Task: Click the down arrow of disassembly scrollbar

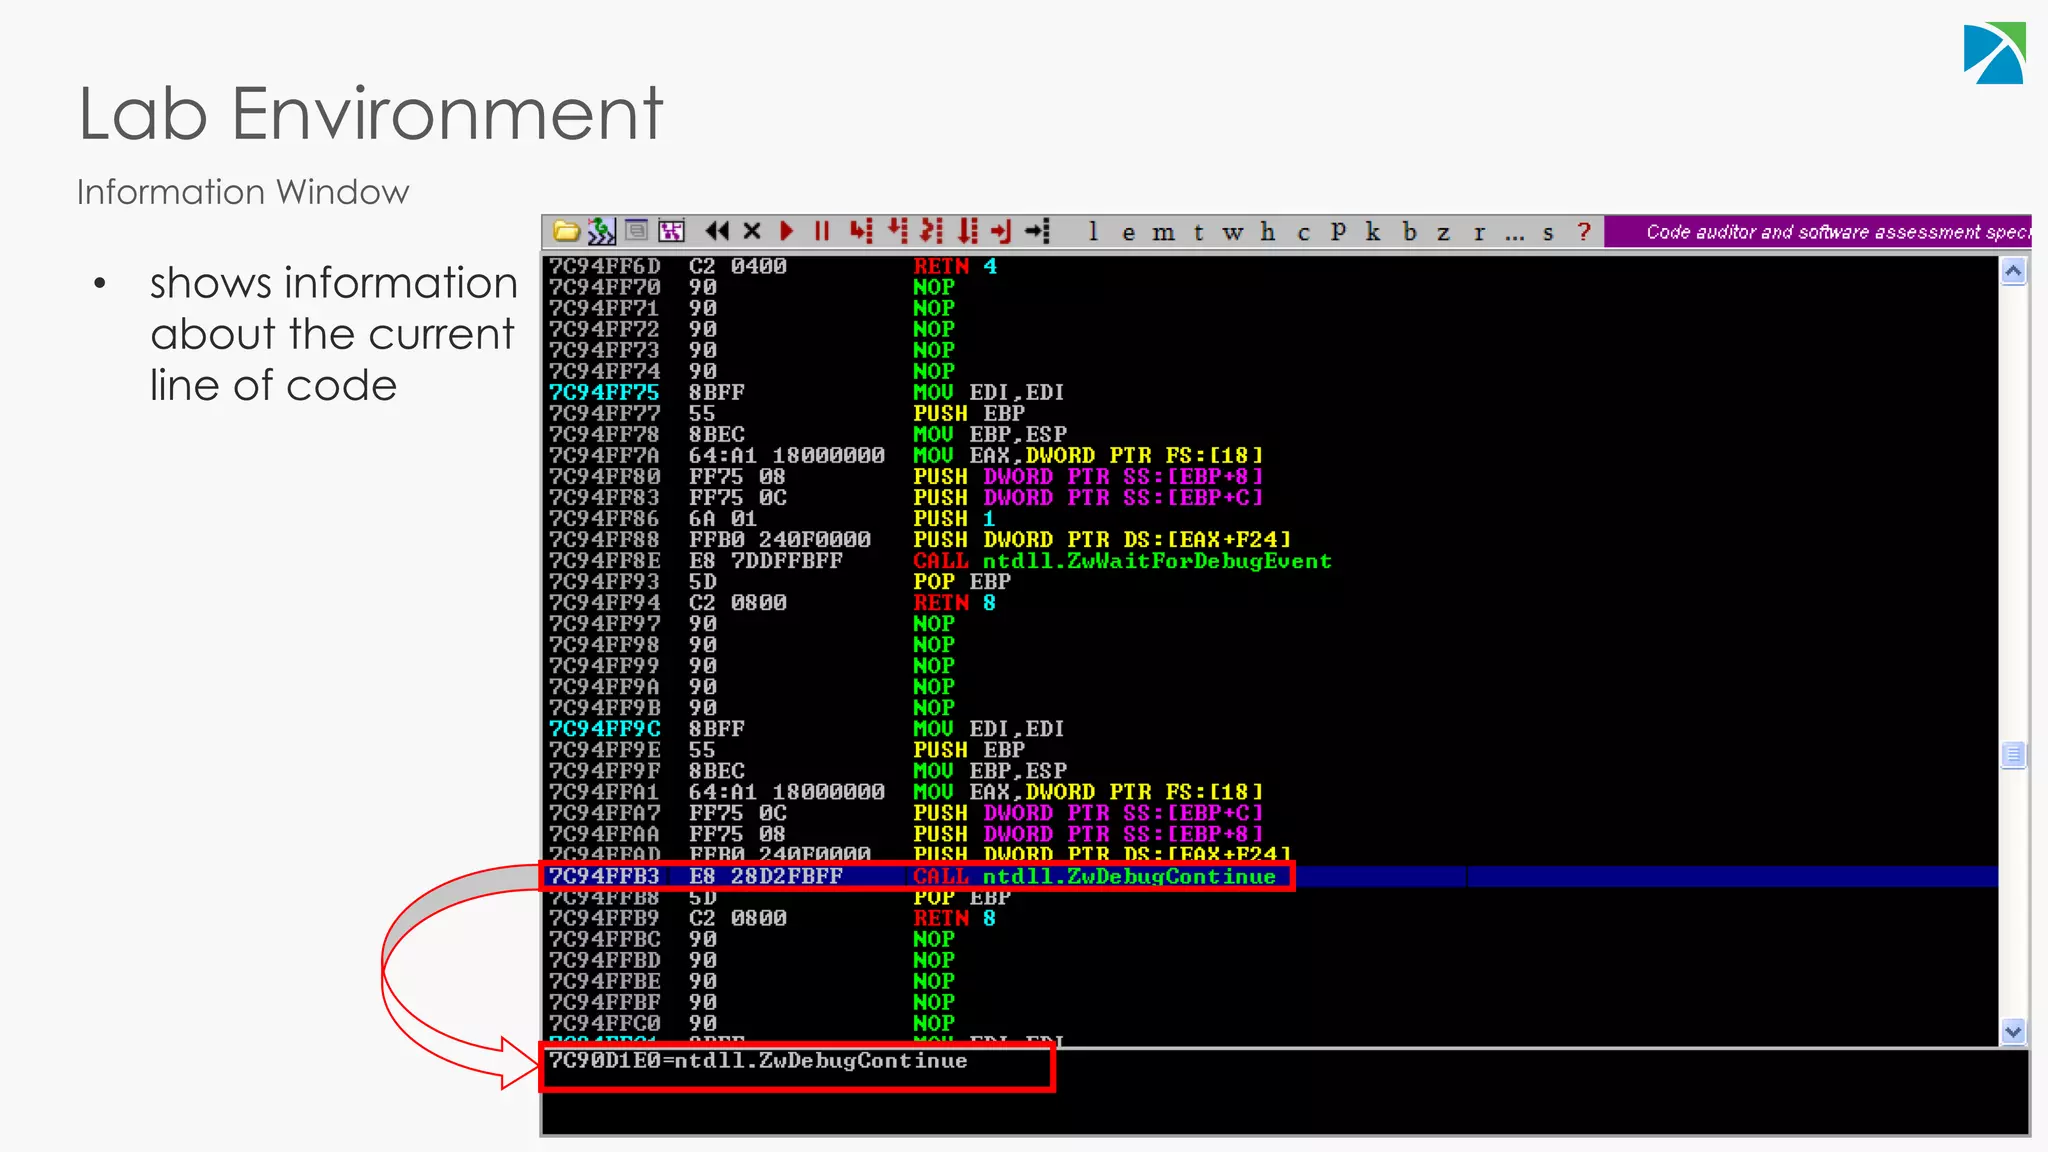Action: click(2013, 1031)
